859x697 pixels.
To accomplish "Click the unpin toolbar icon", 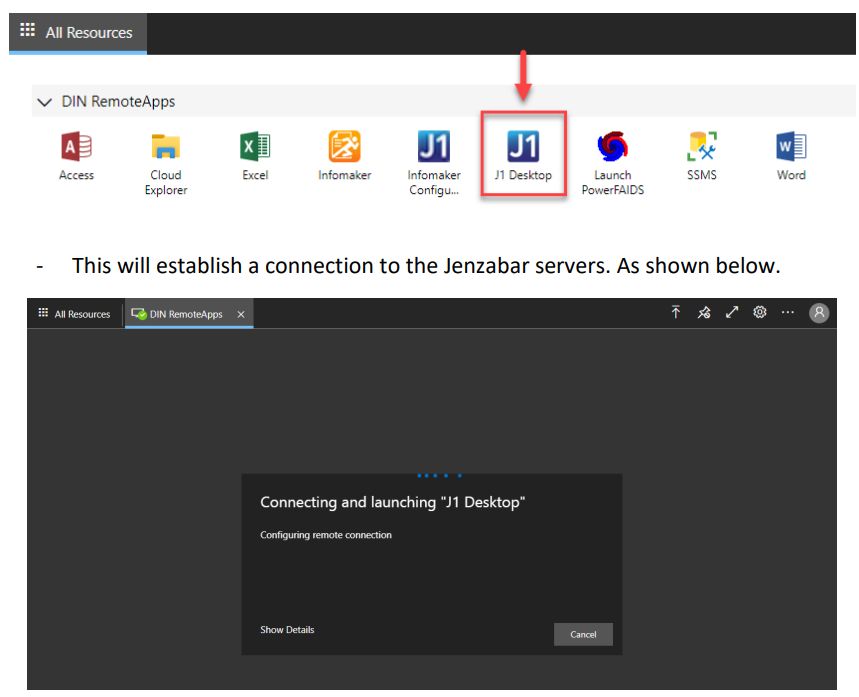I will pyautogui.click(x=703, y=312).
